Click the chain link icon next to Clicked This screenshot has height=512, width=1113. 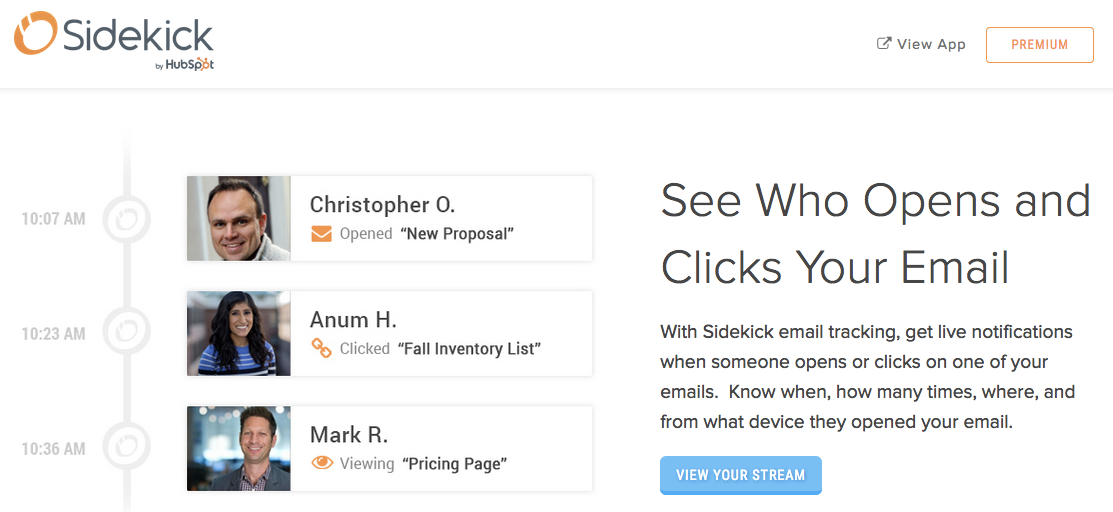[x=321, y=349]
